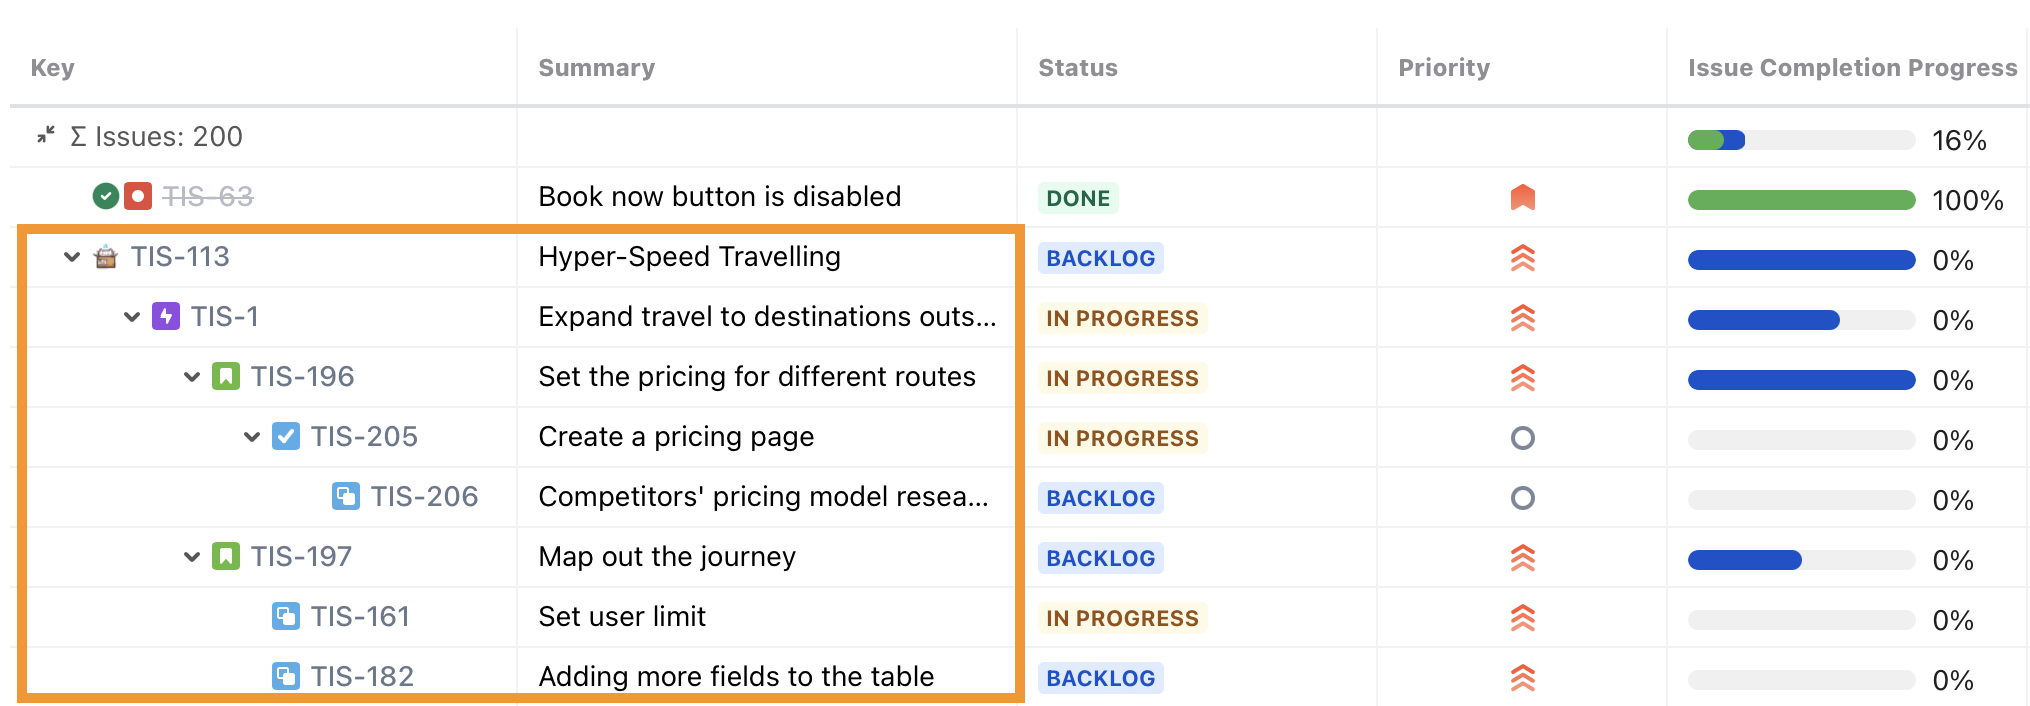Click the single-chevron priority icon on TIS-63 row

pyautogui.click(x=1522, y=198)
